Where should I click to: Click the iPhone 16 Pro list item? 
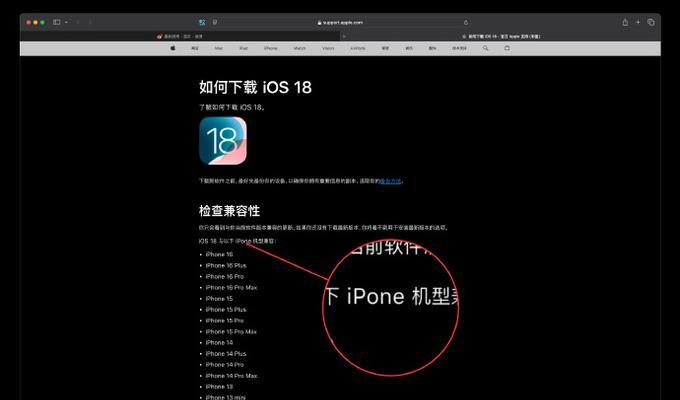point(225,276)
